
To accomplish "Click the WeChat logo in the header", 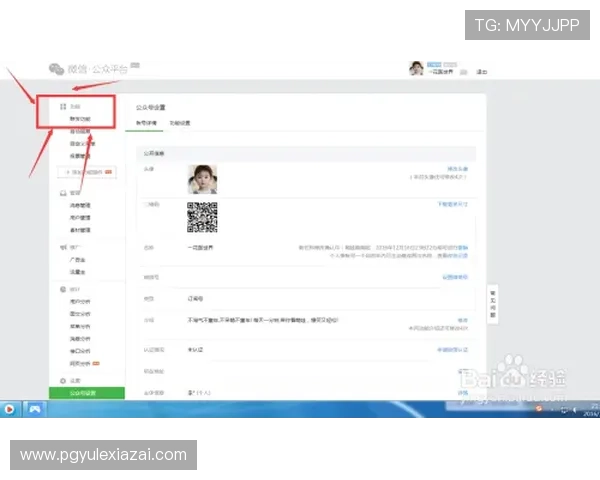I will click(x=56, y=69).
